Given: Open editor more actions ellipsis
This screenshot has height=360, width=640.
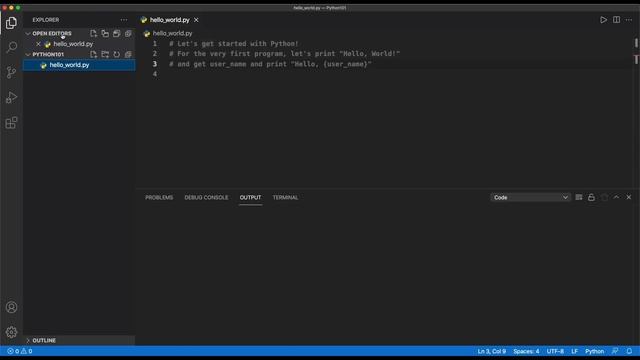Looking at the screenshot, I should tap(629, 20).
